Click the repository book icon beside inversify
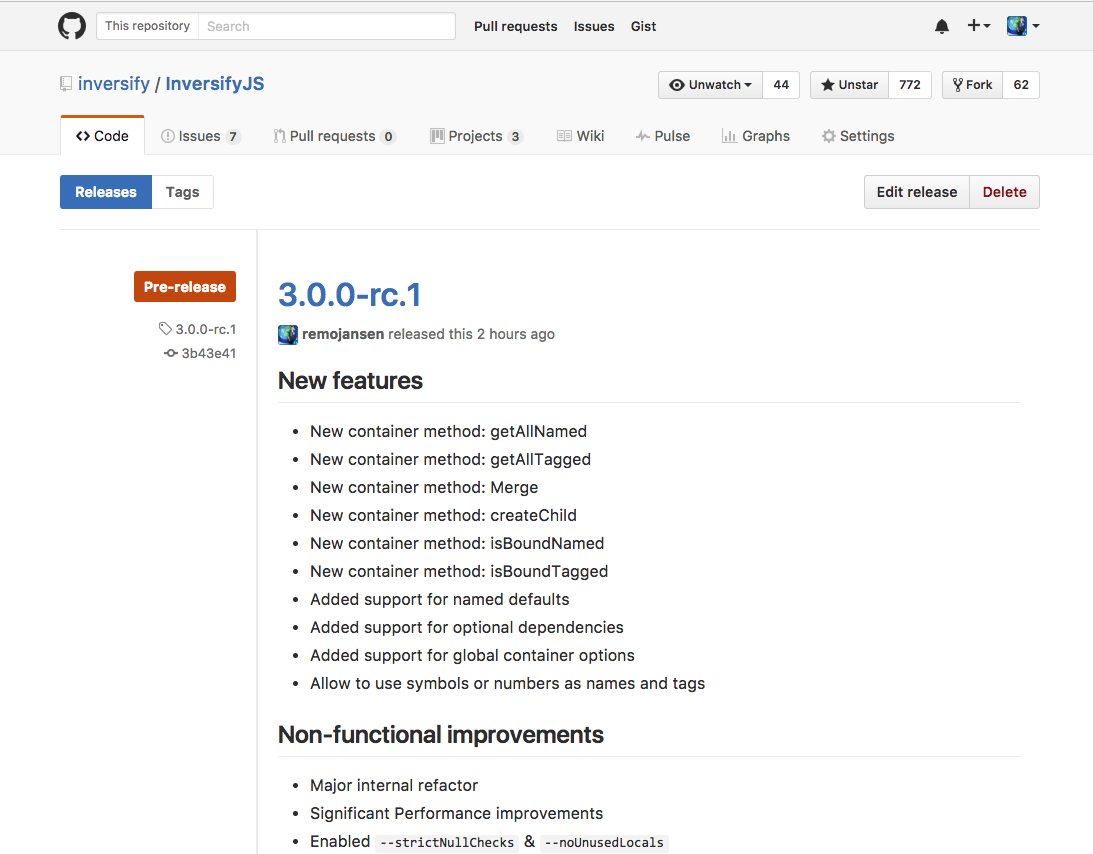 pyautogui.click(x=66, y=84)
